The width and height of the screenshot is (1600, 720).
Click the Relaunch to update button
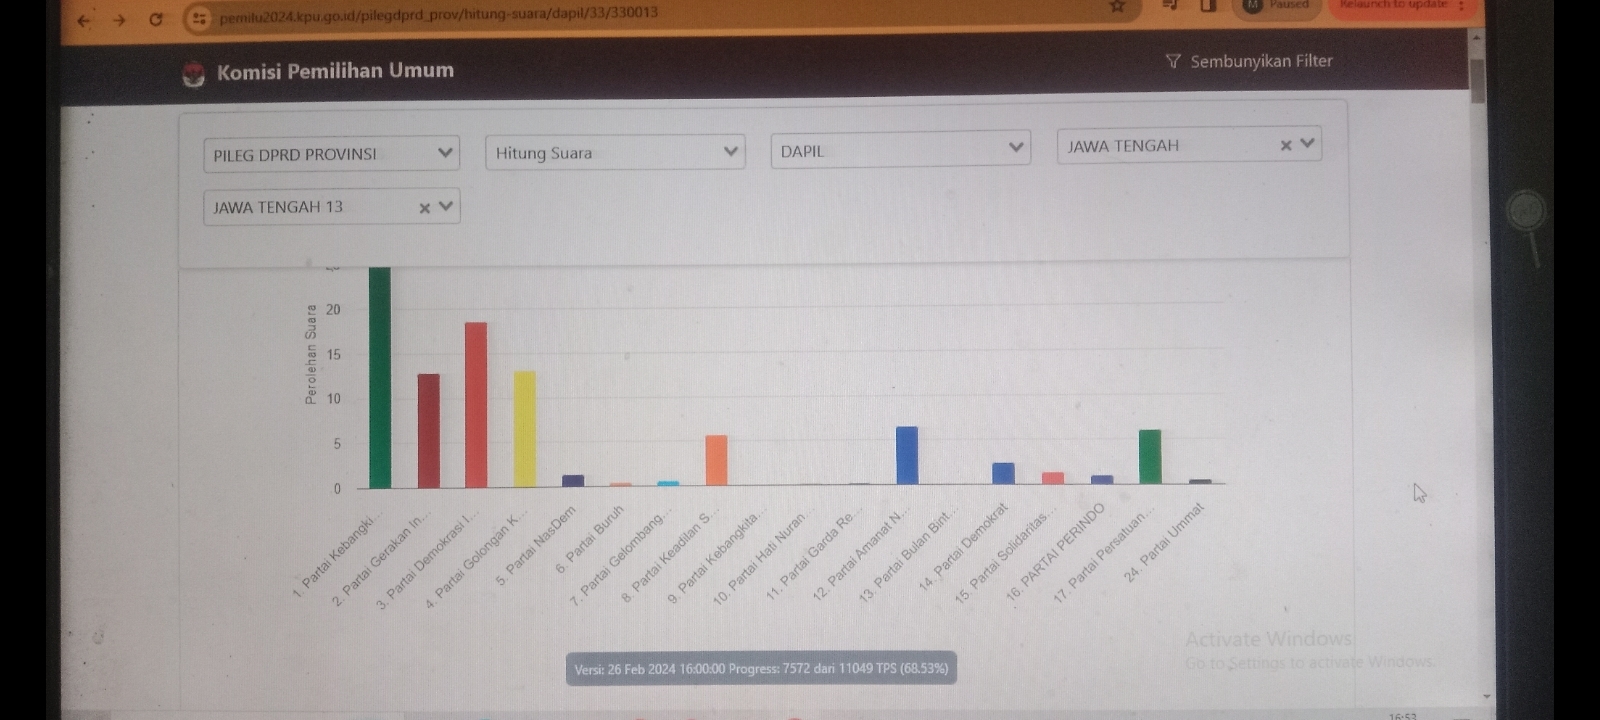pos(1397,6)
